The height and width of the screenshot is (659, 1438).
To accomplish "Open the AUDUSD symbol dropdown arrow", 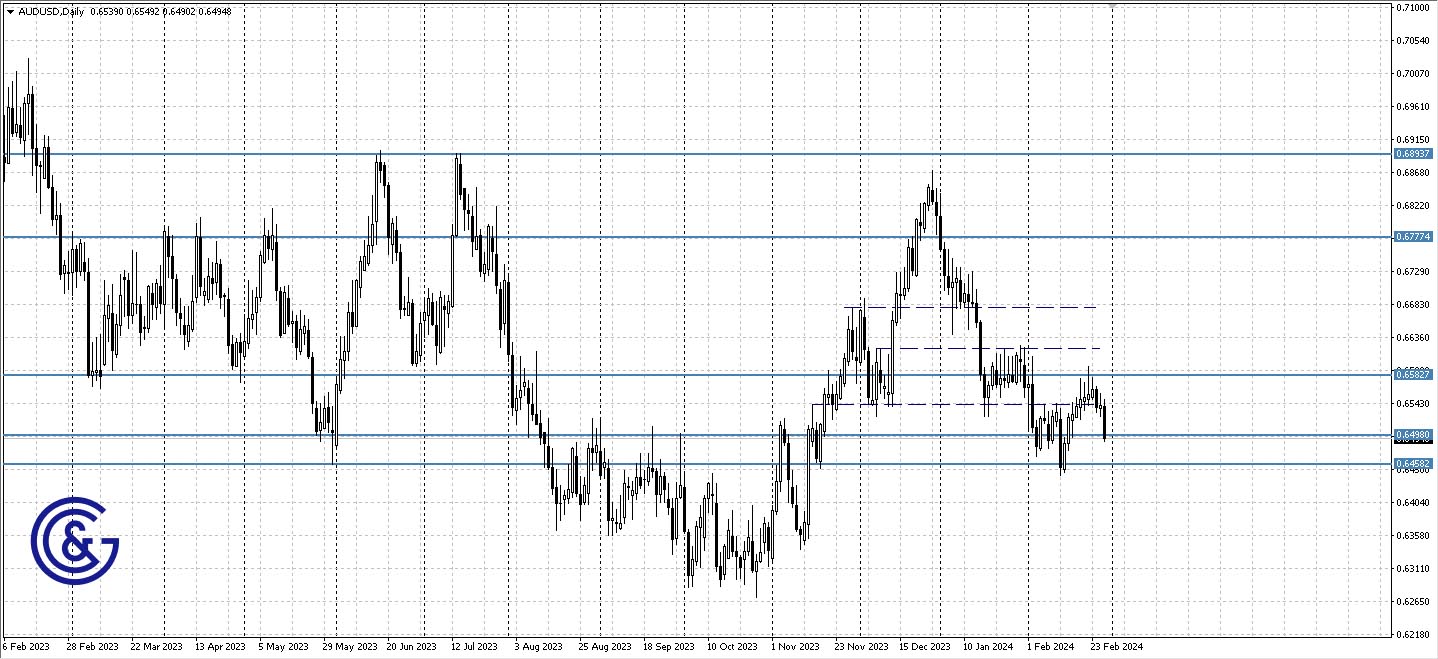I will [8, 9].
